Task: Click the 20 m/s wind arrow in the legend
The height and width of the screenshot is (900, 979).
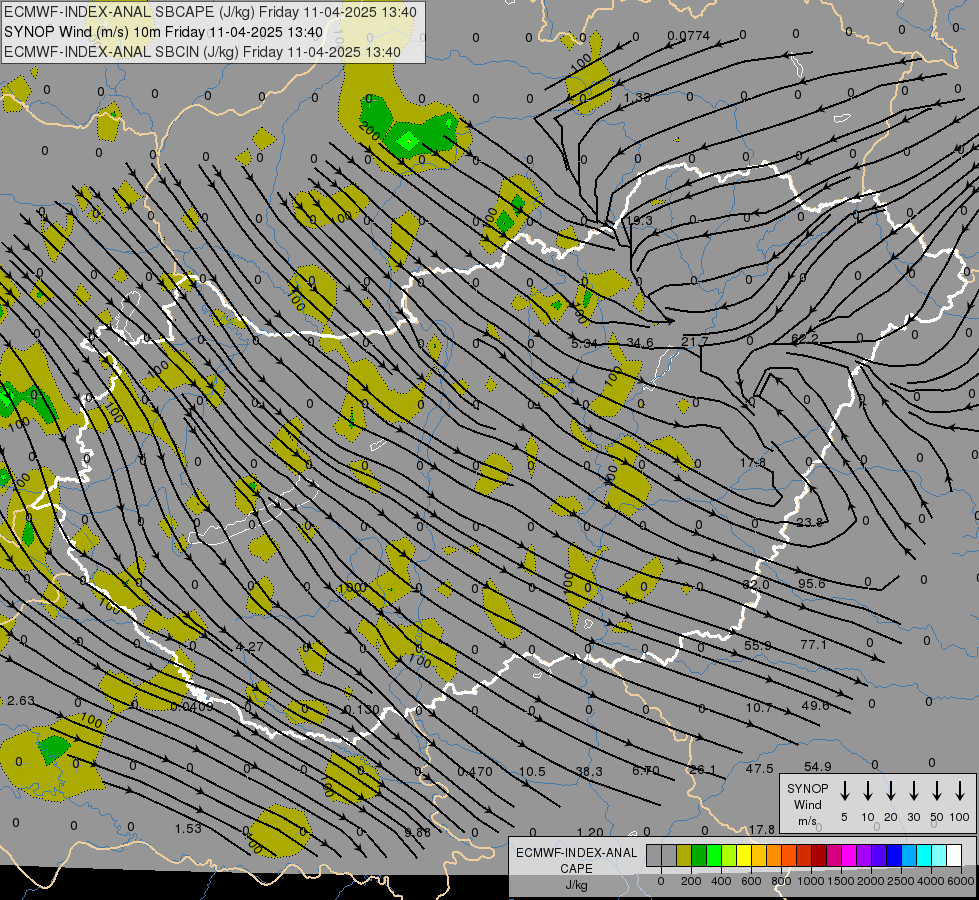Action: (x=891, y=791)
